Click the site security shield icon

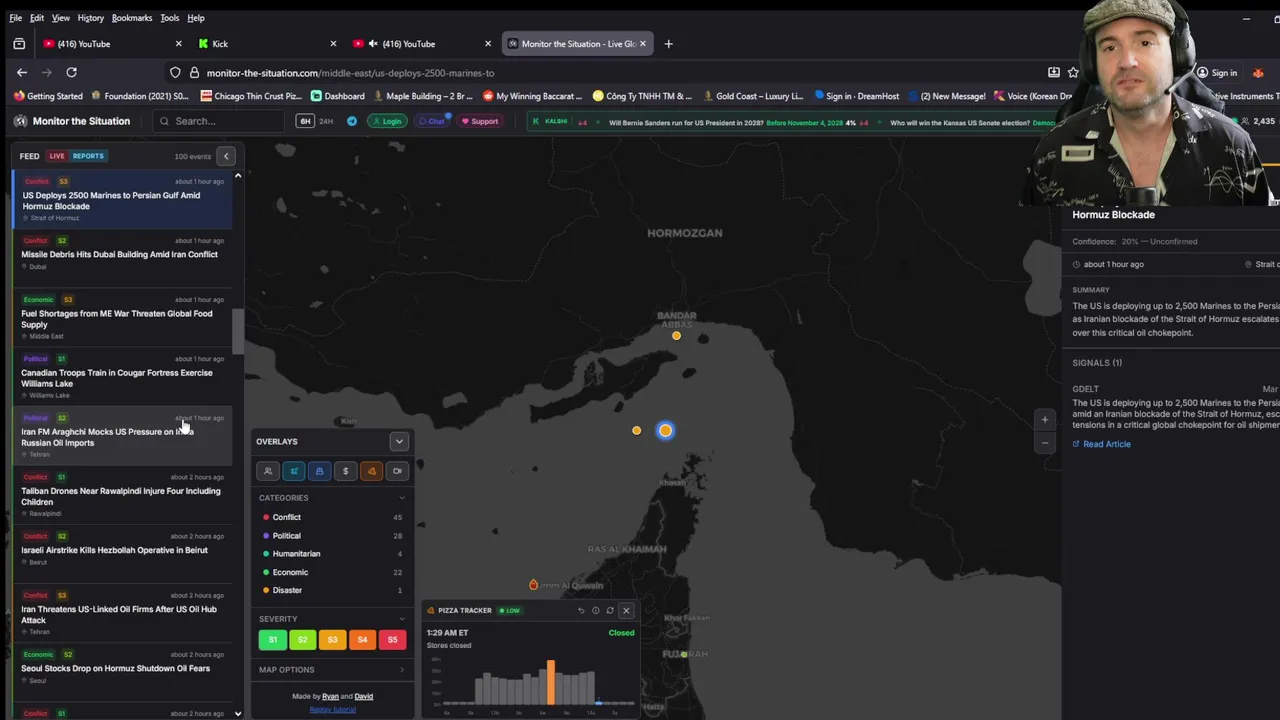[x=175, y=72]
